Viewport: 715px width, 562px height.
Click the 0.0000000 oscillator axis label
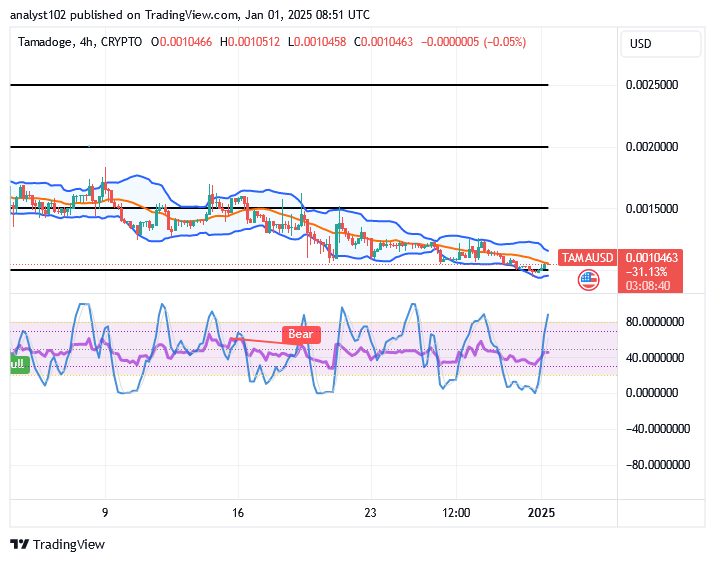(652, 393)
